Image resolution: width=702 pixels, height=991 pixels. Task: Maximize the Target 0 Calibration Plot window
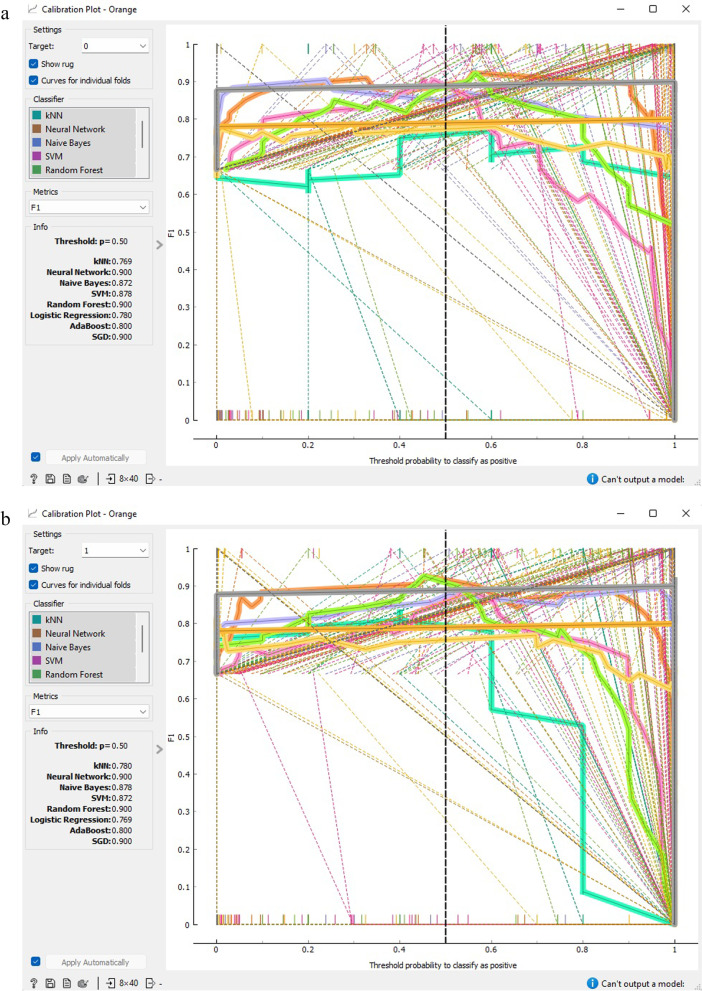[x=653, y=9]
